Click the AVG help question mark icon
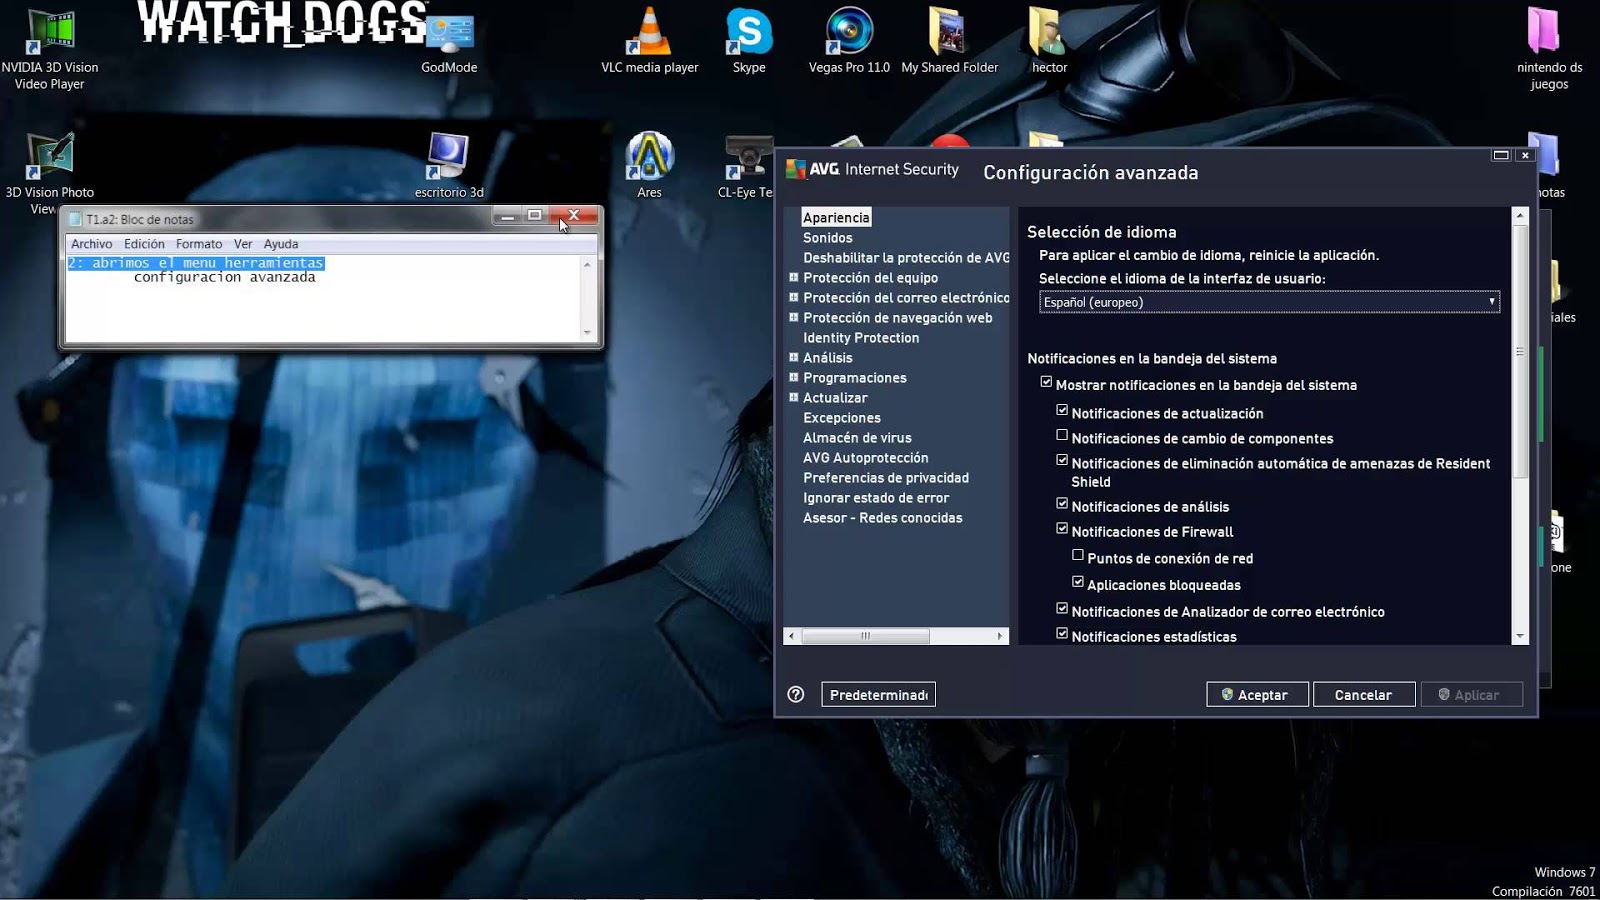Viewport: 1600px width, 900px height. click(796, 694)
